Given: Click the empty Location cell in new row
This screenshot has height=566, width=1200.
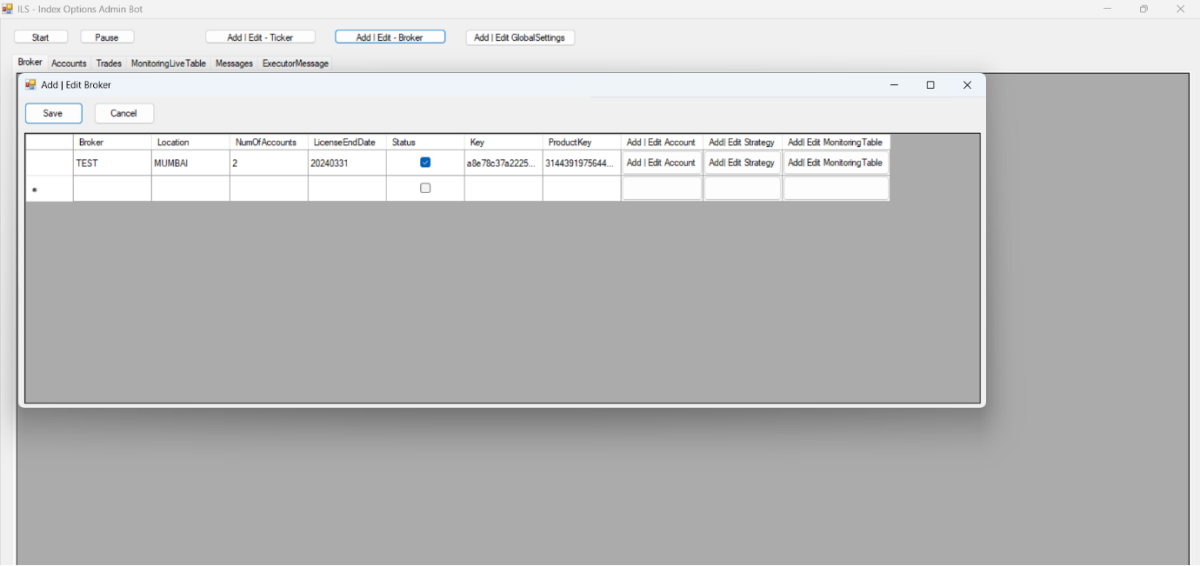Looking at the screenshot, I should [x=190, y=188].
